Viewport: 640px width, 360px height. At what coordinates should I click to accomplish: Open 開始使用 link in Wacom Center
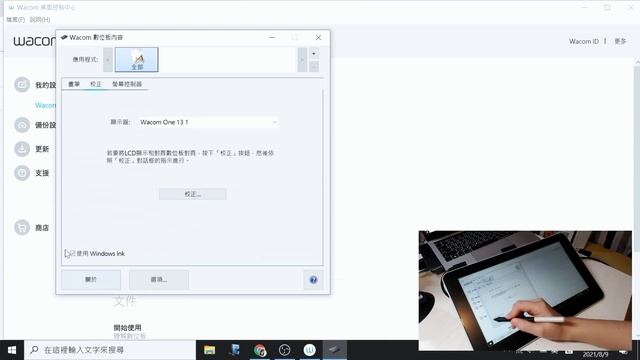click(x=127, y=327)
